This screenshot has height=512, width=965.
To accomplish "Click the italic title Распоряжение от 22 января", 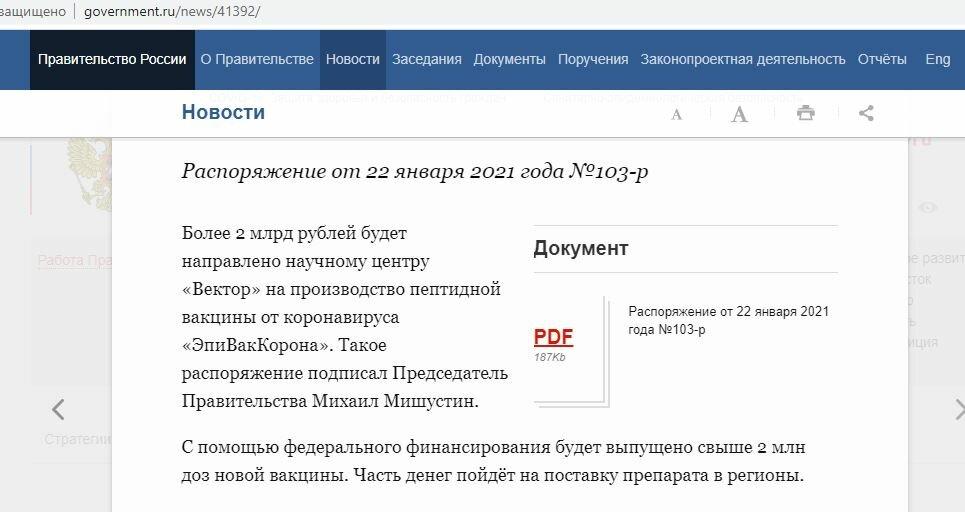I will tap(415, 171).
